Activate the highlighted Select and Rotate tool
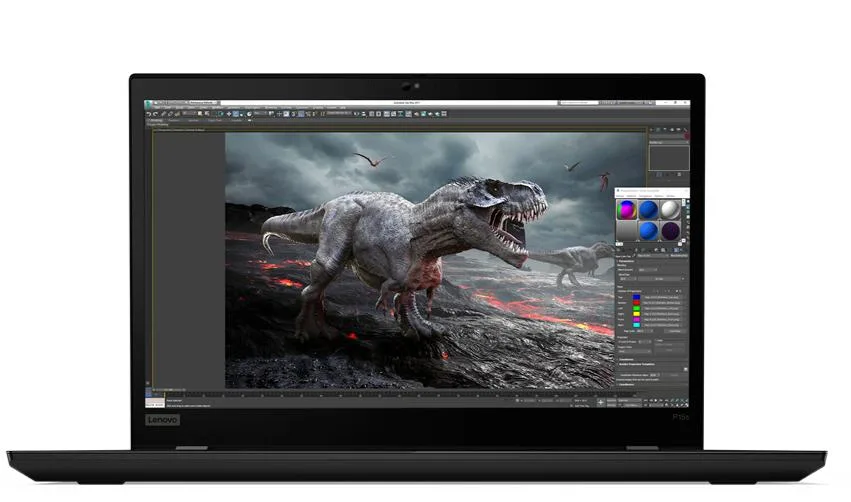Viewport: 851px width, 502px height. pos(236,114)
